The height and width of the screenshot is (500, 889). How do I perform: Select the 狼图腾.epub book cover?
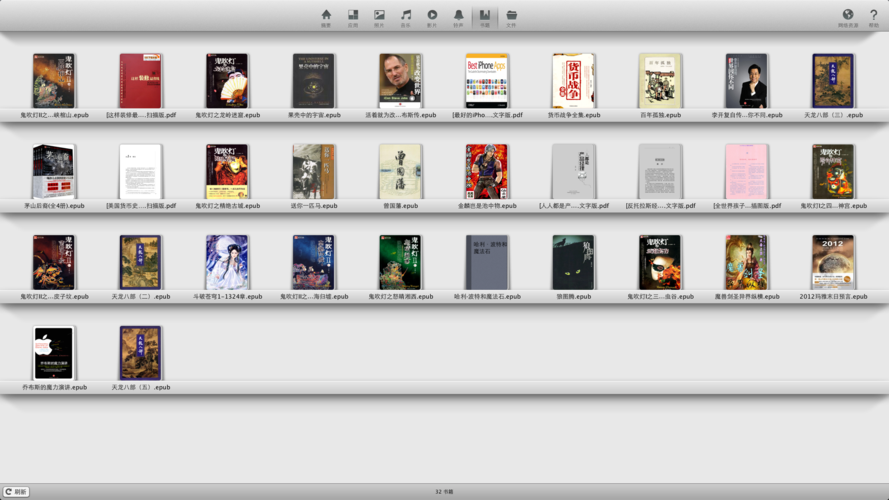tap(574, 262)
